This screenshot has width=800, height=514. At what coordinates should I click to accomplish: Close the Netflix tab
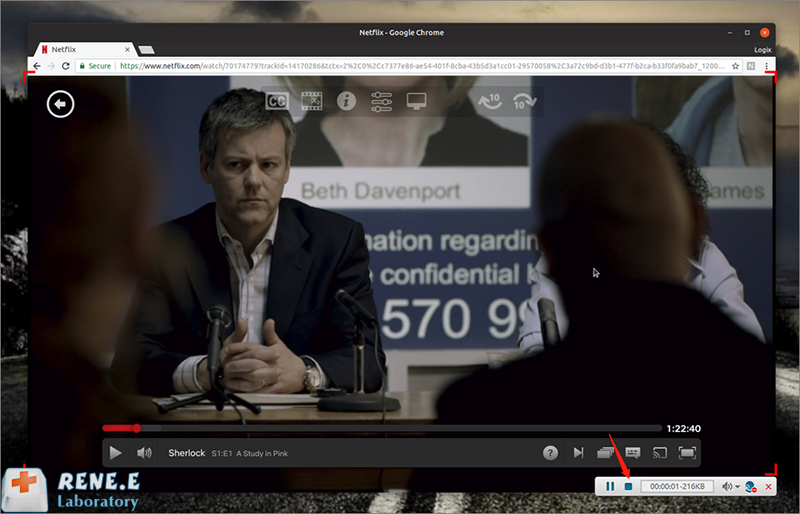pos(127,50)
